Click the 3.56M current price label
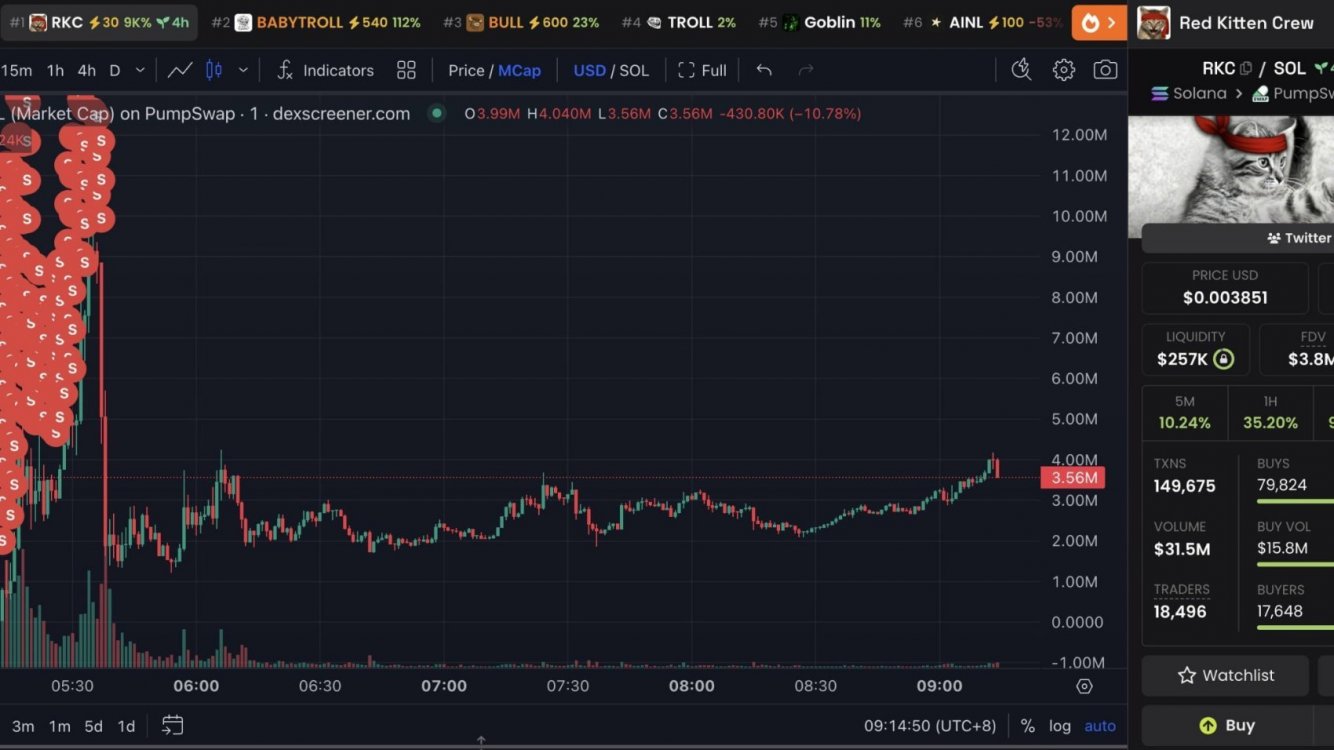 1073,478
